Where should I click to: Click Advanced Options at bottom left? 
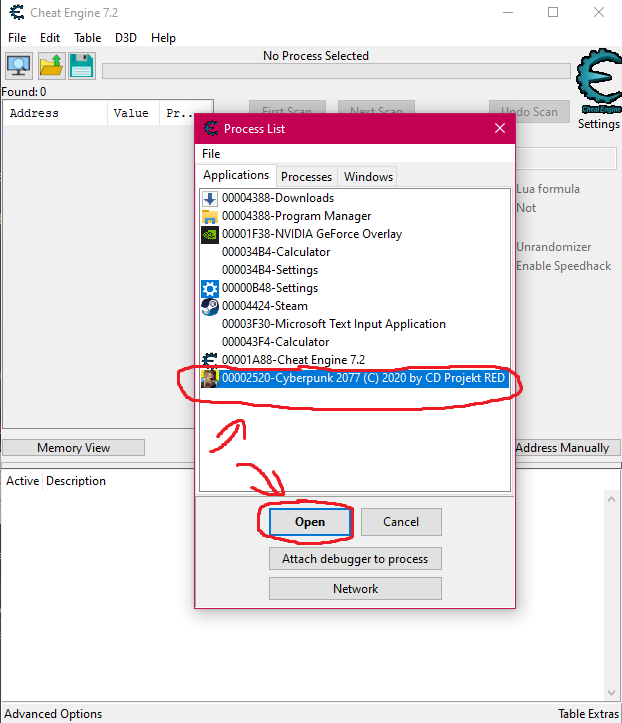[53, 714]
